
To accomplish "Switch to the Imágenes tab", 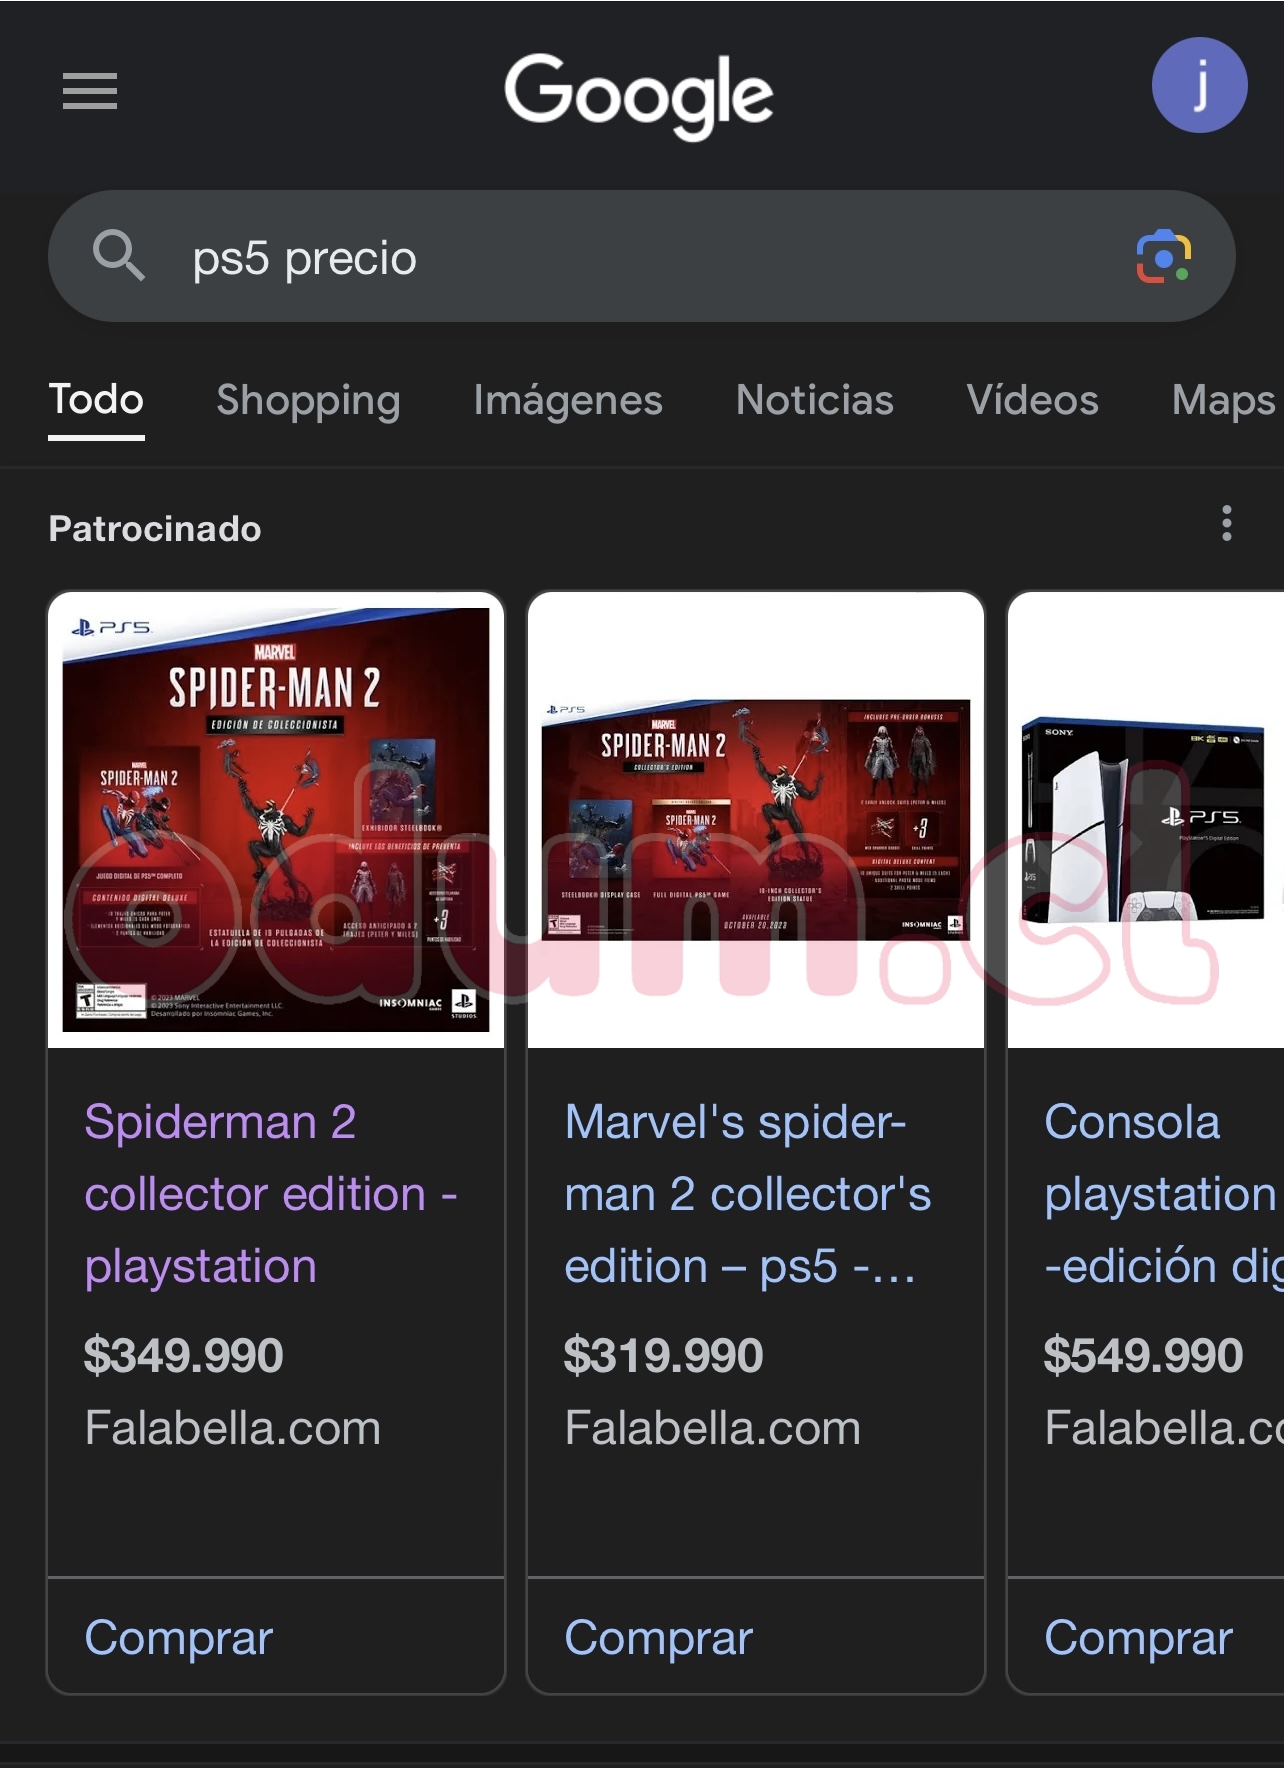I will (568, 400).
